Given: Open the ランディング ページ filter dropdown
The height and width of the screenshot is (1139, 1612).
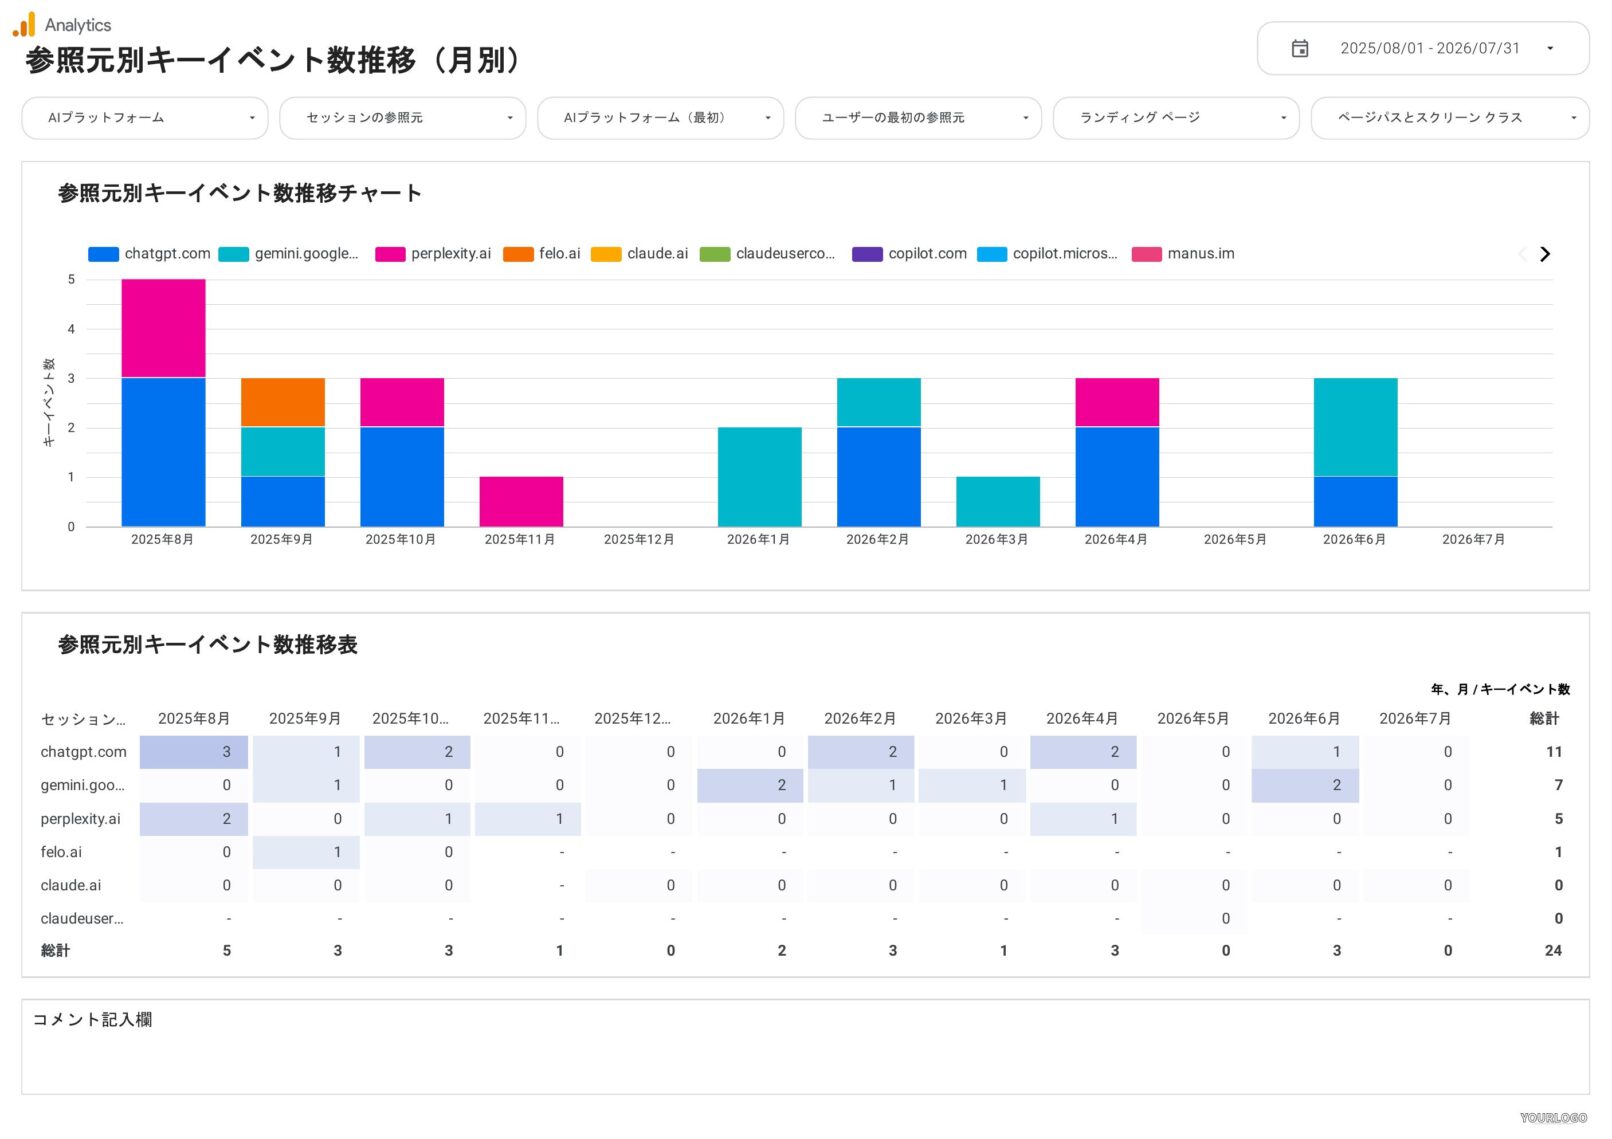Looking at the screenshot, I should coord(1176,118).
